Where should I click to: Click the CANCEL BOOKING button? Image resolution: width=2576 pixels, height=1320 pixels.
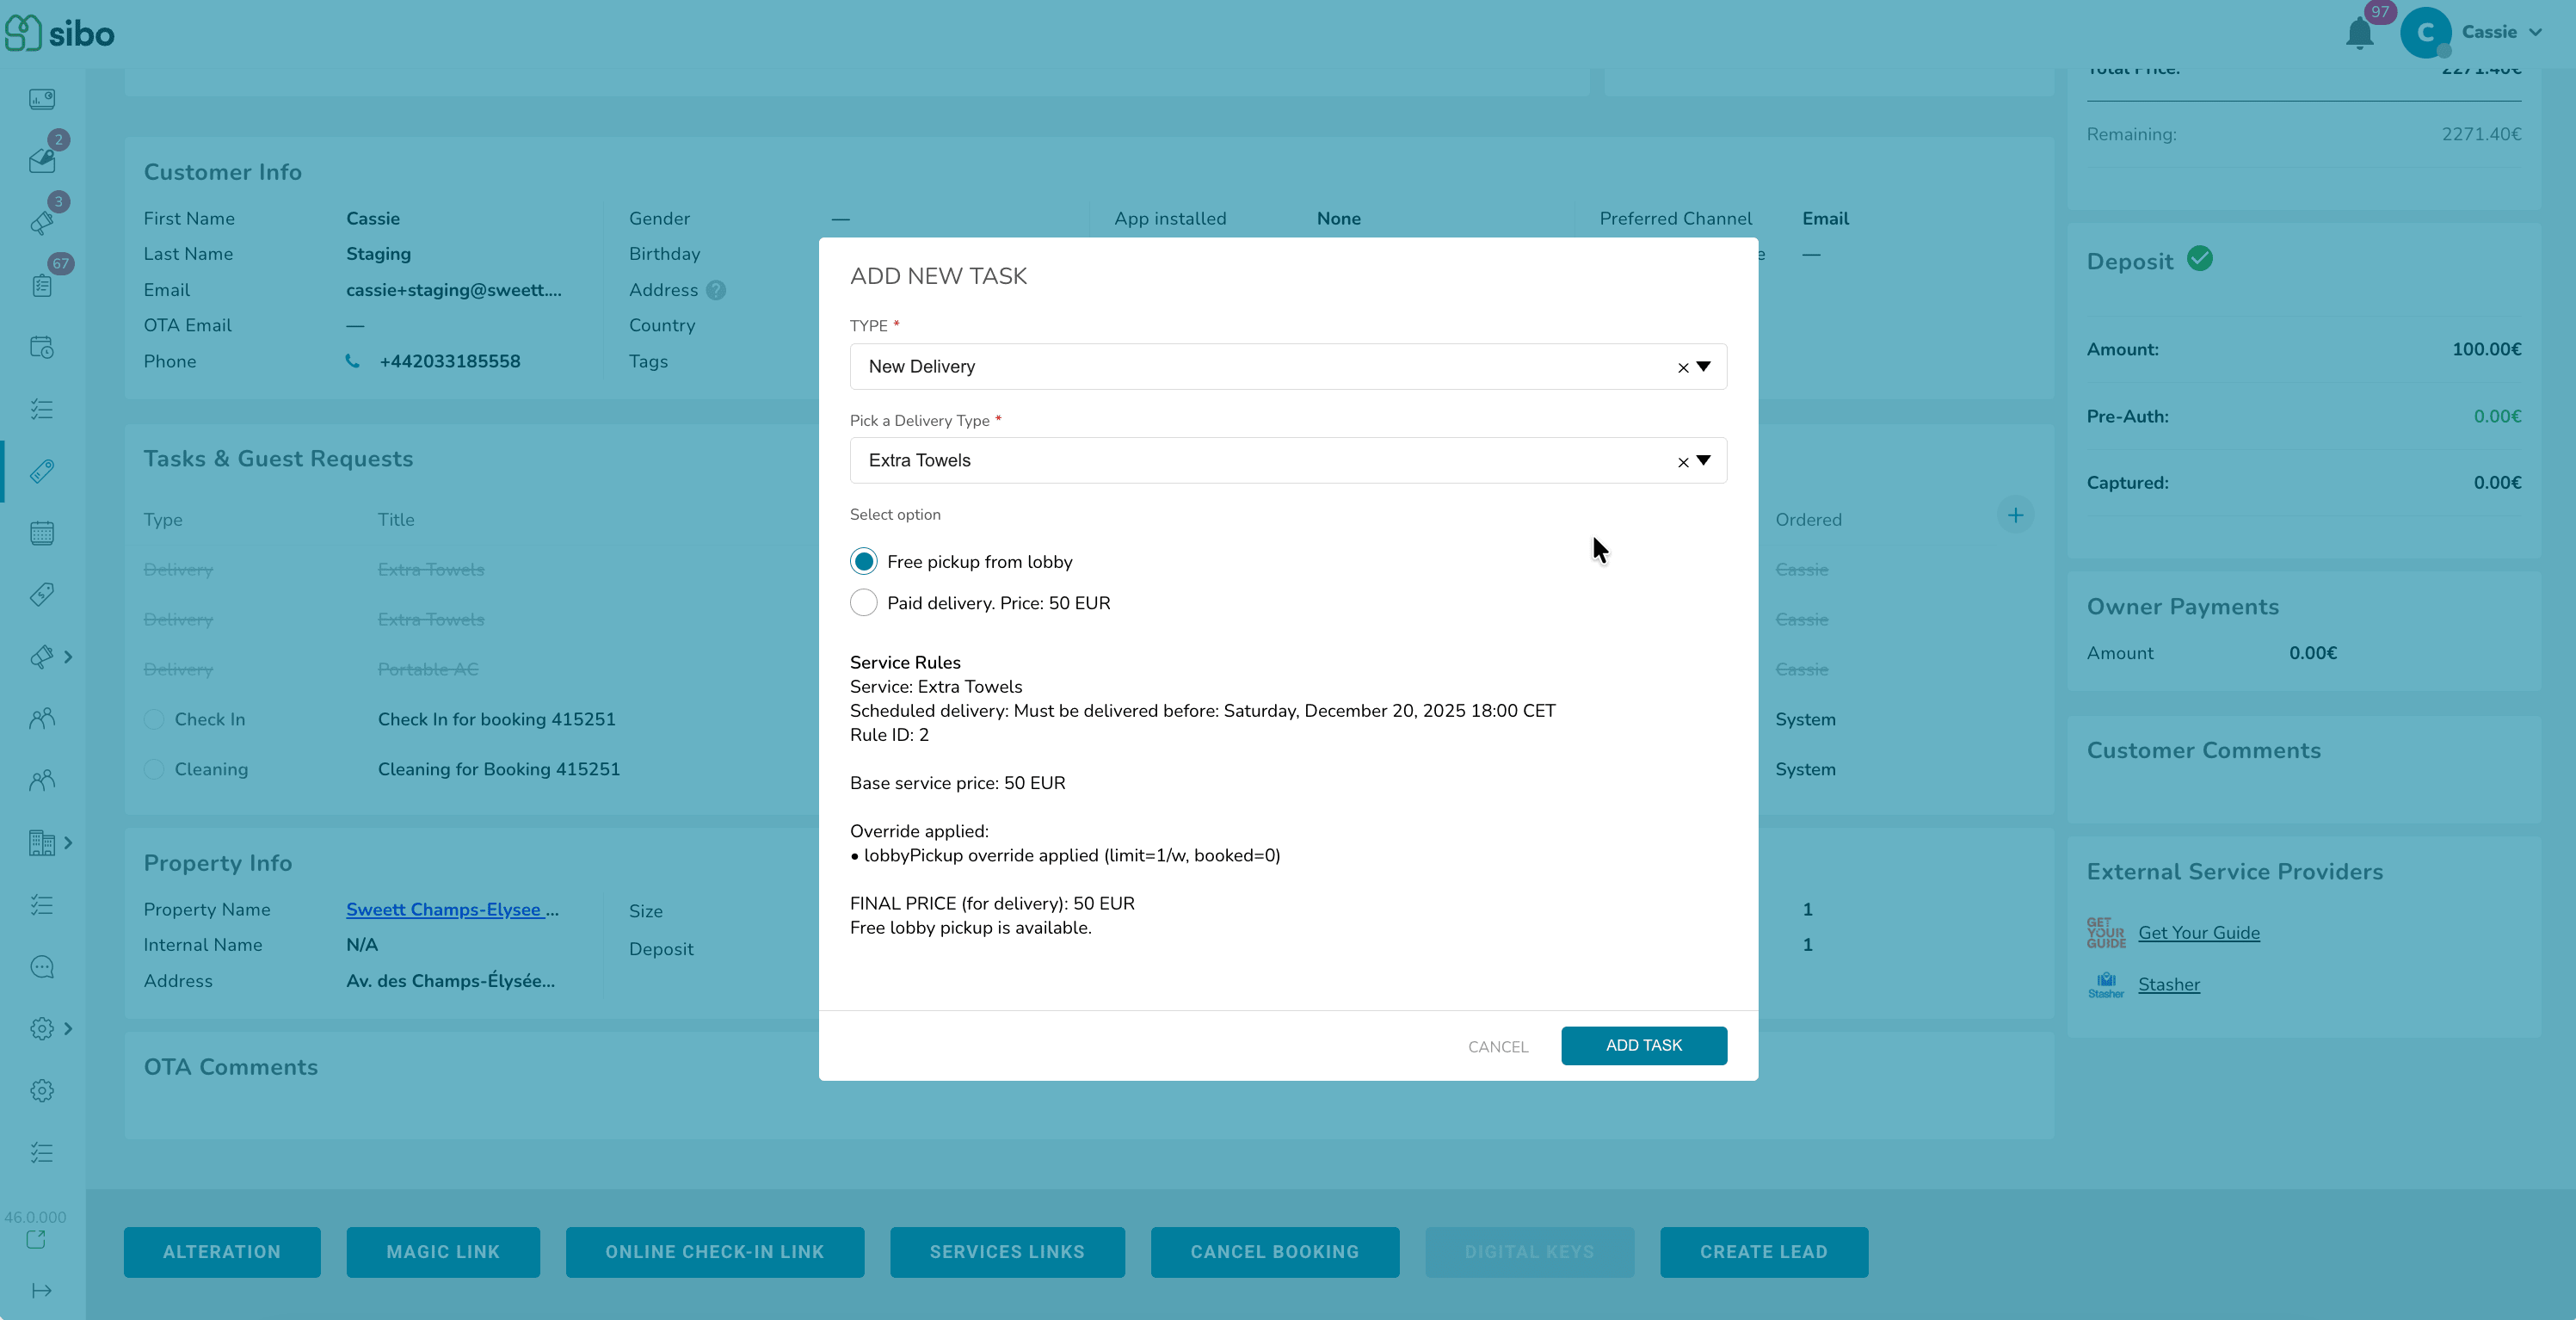click(1274, 1252)
